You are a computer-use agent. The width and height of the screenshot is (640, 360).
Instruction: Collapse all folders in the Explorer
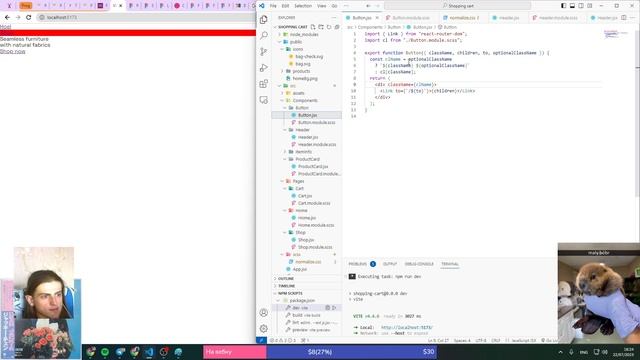point(337,27)
